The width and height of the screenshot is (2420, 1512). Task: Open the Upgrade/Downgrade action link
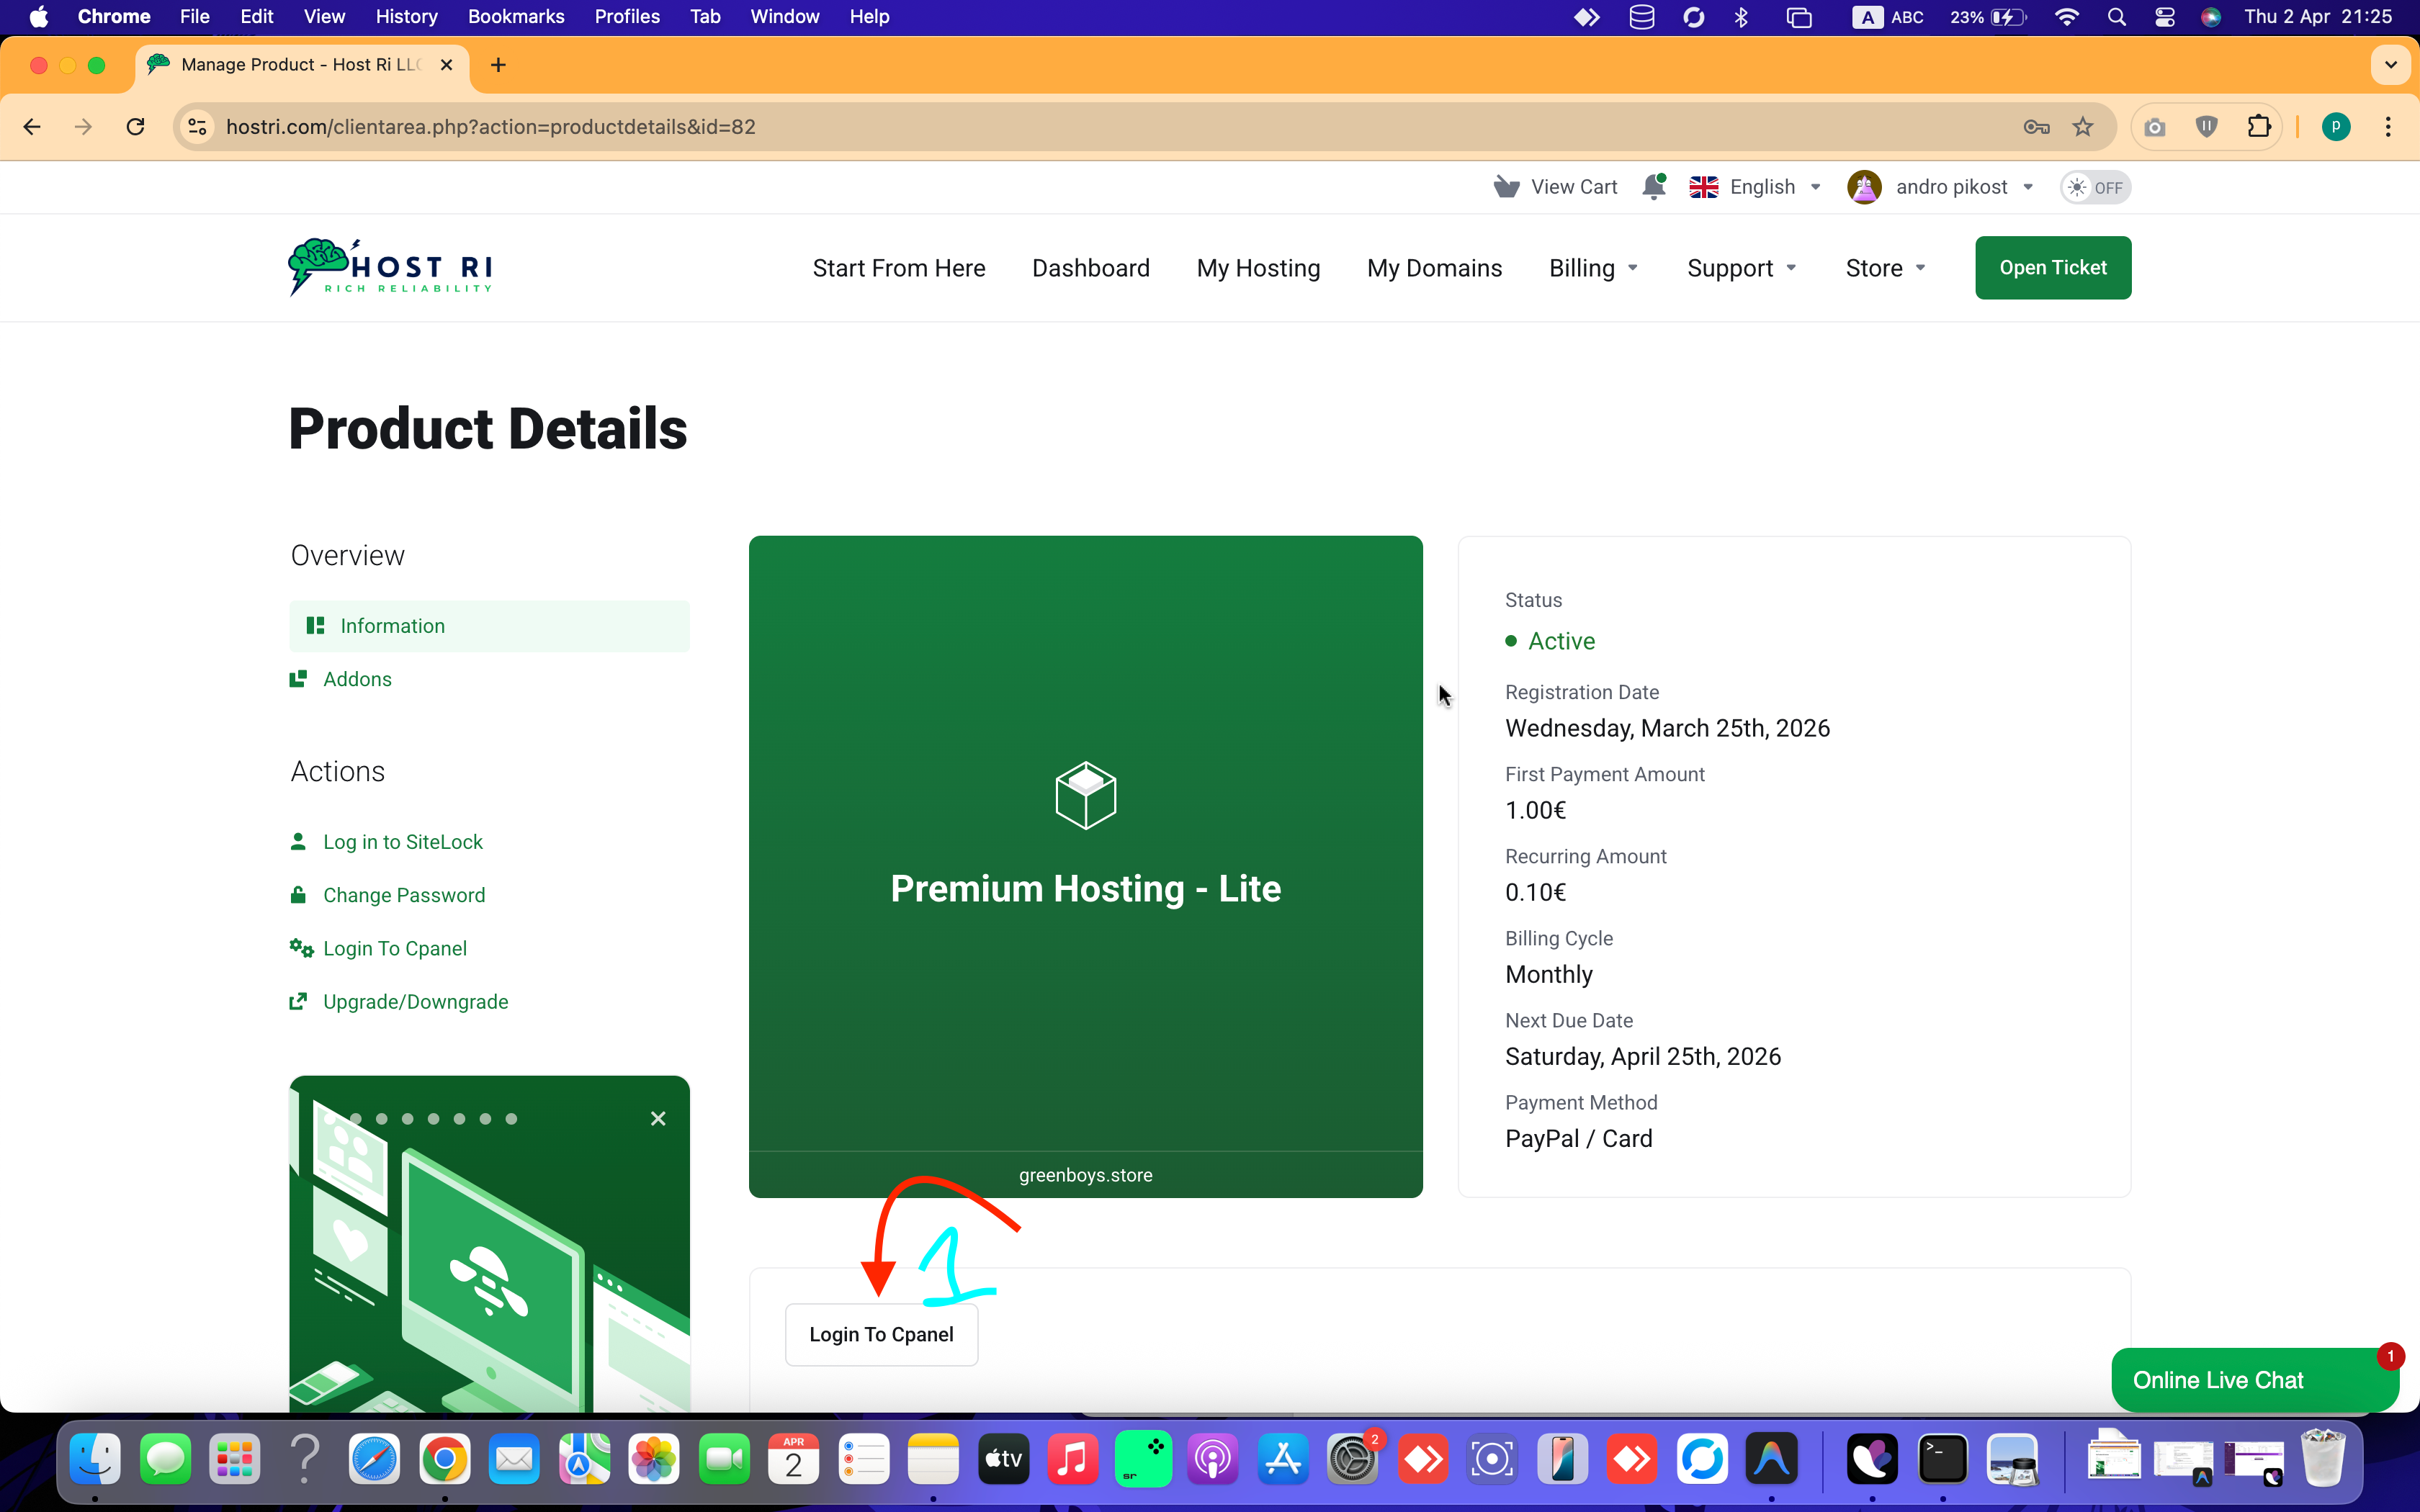(x=415, y=1002)
